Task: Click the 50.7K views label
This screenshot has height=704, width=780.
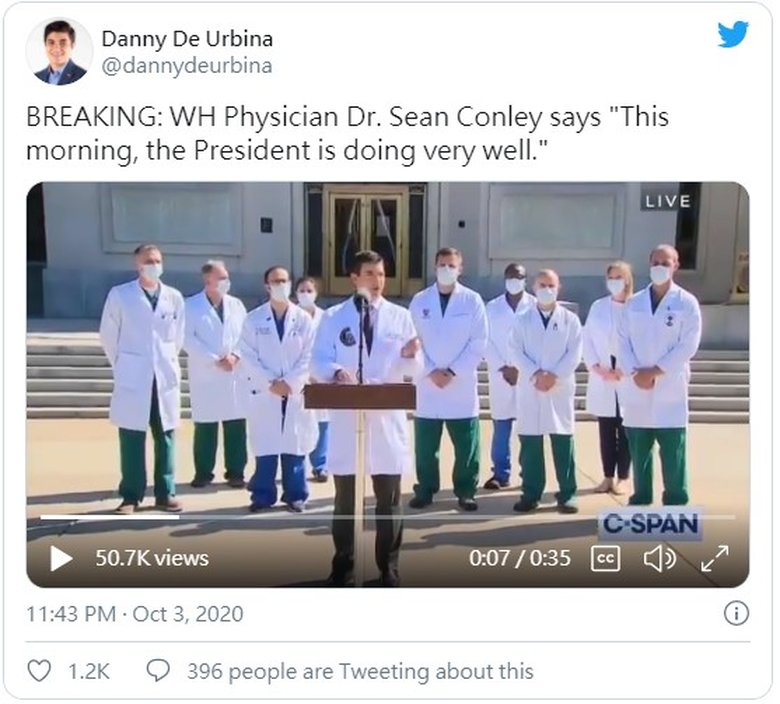Action: (152, 558)
